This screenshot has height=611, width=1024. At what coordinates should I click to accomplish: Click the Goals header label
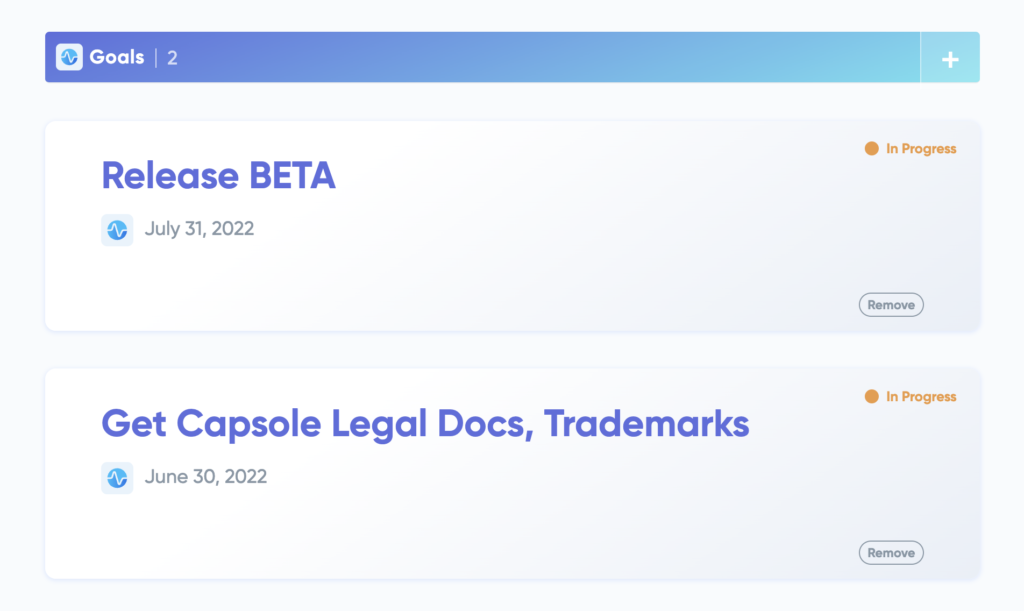click(117, 57)
